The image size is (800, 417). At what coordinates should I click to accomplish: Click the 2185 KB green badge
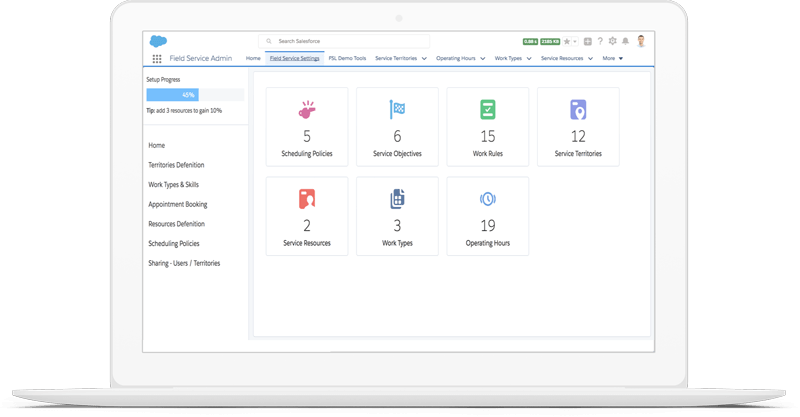click(x=550, y=42)
